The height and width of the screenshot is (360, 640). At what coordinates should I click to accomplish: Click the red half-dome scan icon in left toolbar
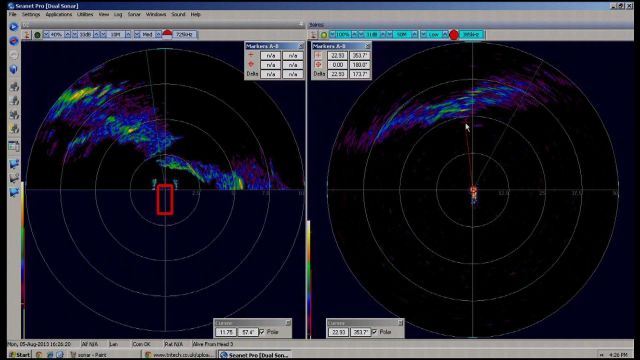point(167,34)
